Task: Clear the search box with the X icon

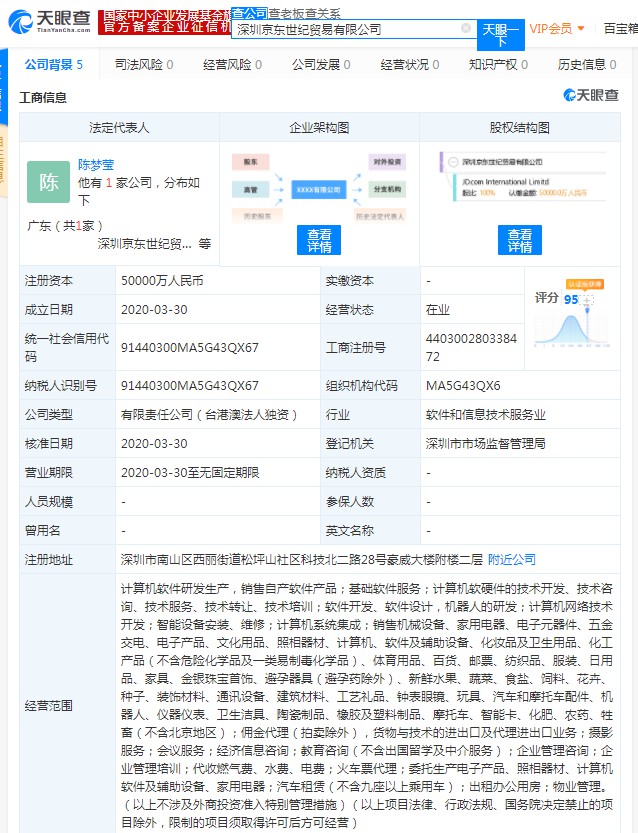Action: click(465, 28)
